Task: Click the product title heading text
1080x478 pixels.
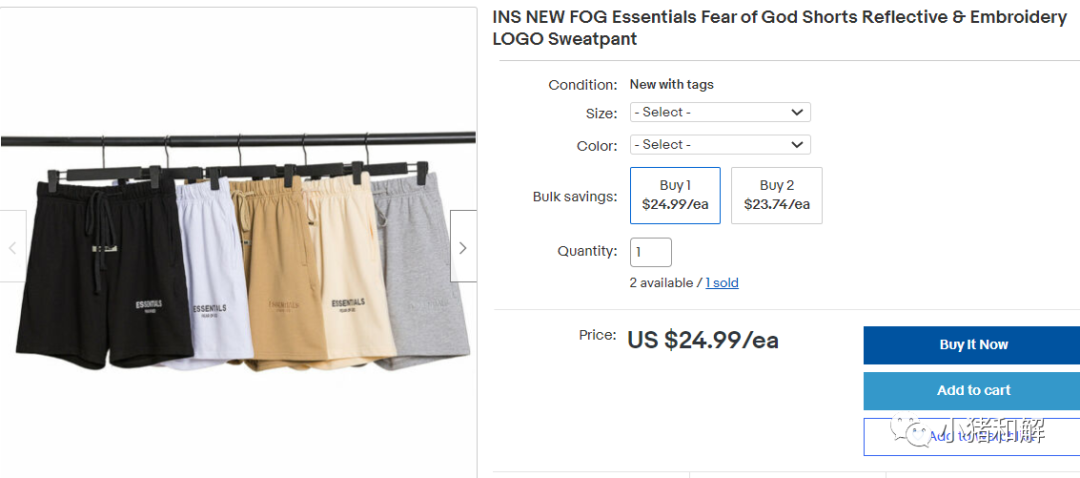Action: (x=780, y=28)
